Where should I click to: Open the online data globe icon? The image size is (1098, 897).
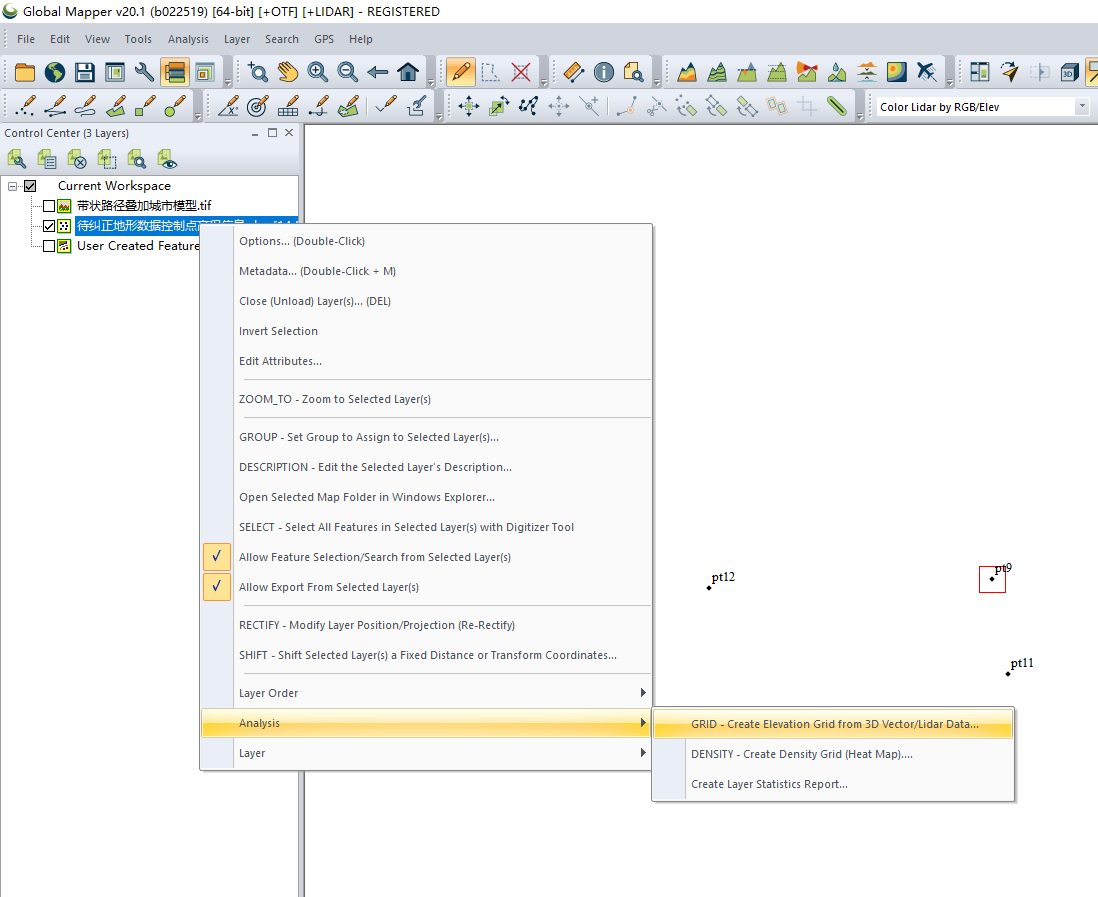pyautogui.click(x=55, y=72)
